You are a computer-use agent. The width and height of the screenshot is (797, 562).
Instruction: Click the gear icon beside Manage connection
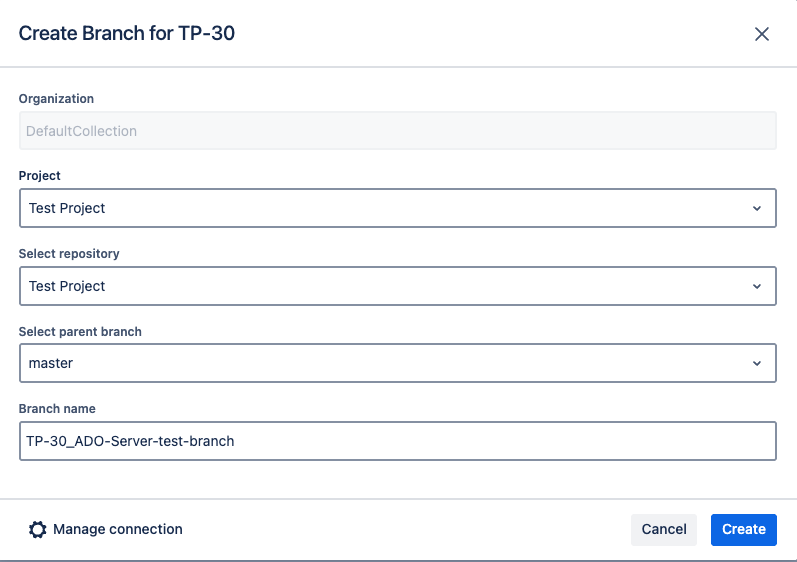[37, 530]
